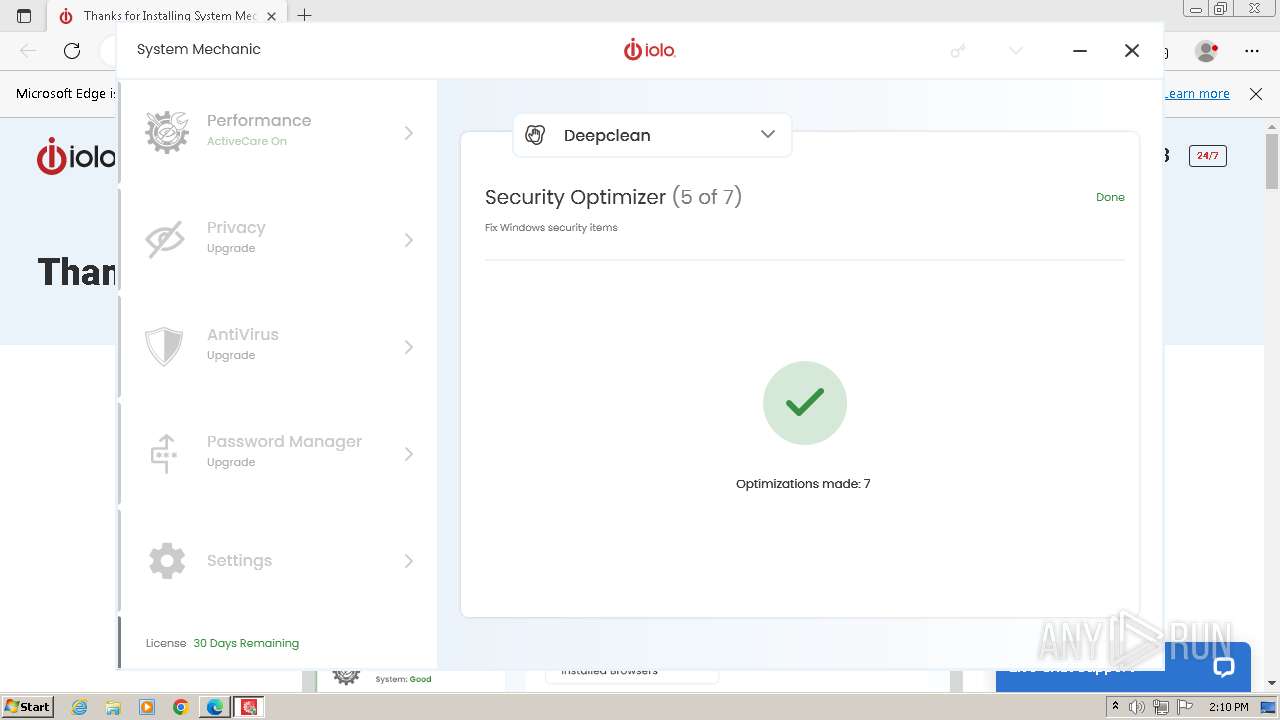Screen dimensions: 1280x720
Task: Click iolo logo on the webpage
Action: tap(76, 157)
